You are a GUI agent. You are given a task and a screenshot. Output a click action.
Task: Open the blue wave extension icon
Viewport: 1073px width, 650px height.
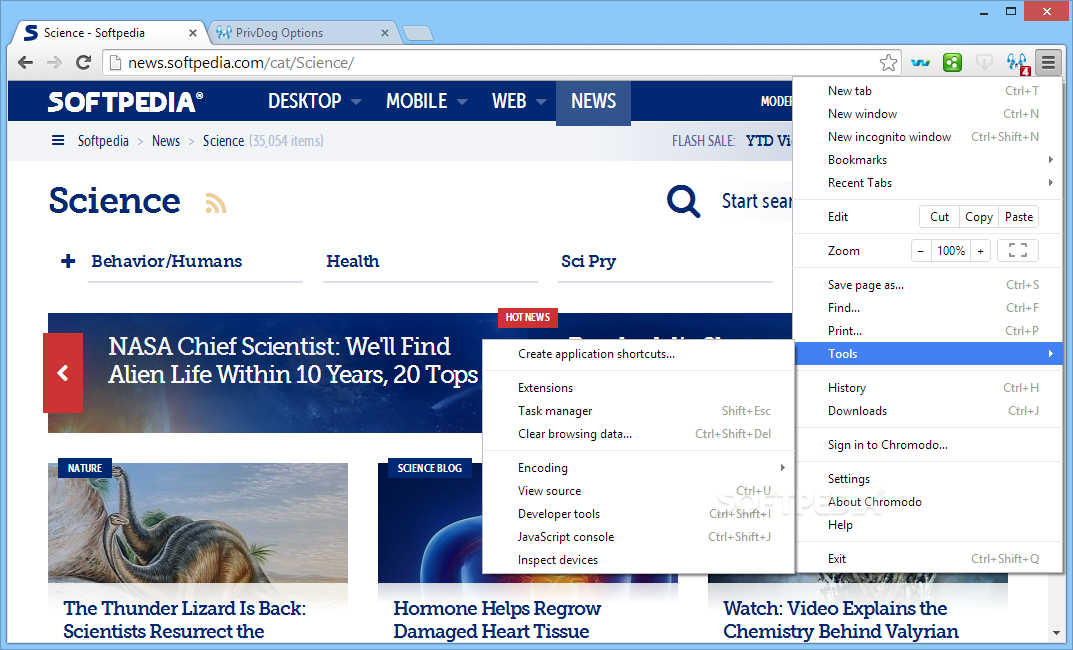pyautogui.click(x=920, y=63)
